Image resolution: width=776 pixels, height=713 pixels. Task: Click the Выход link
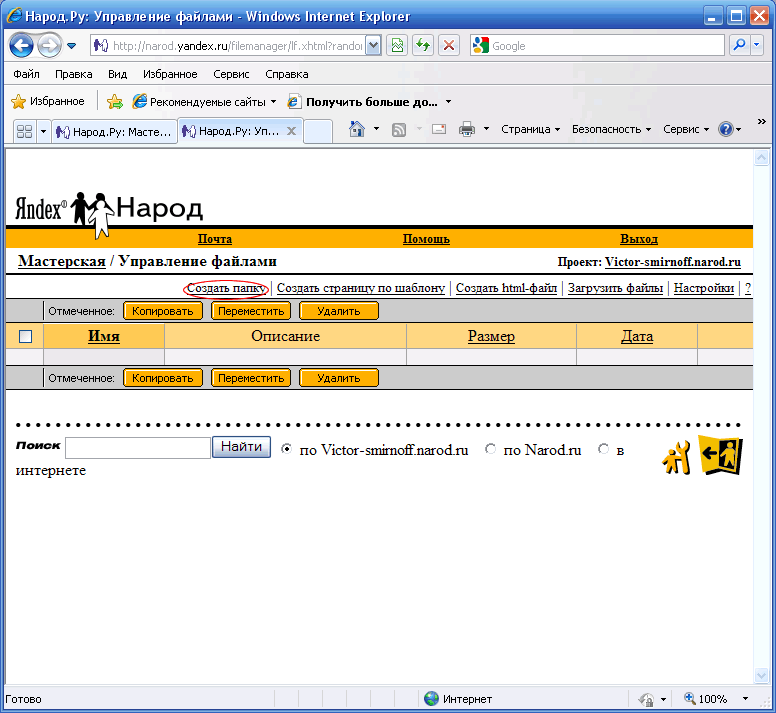(639, 239)
